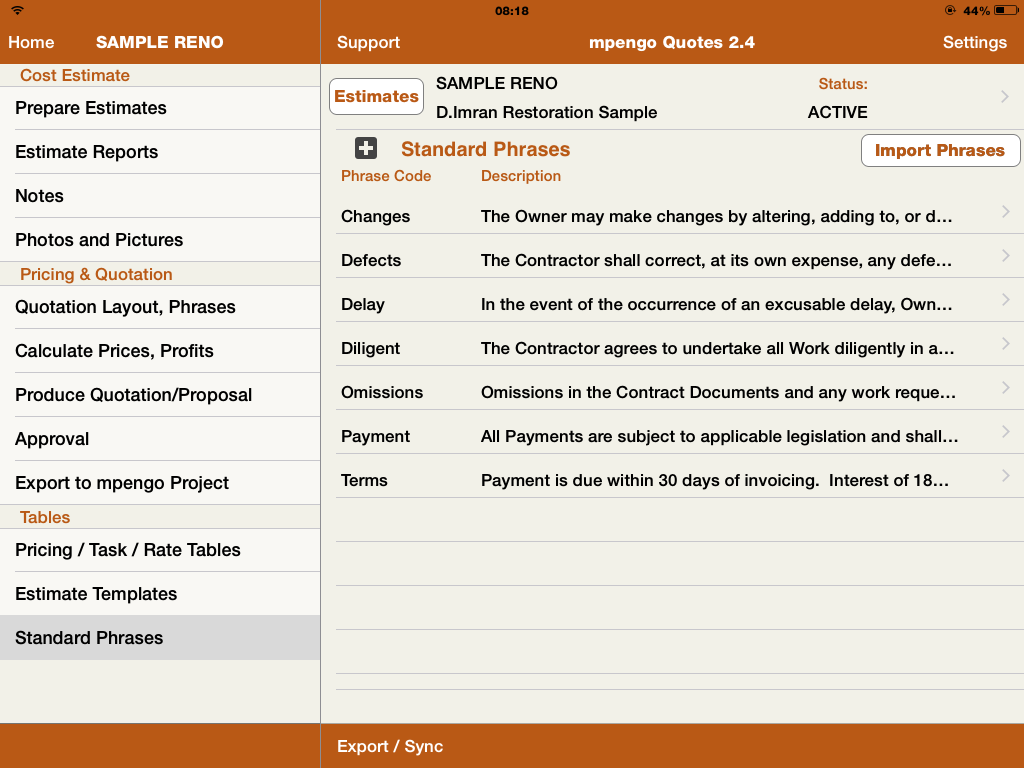This screenshot has height=768, width=1024.
Task: Tap Export / Sync at bottom
Action: pos(390,746)
